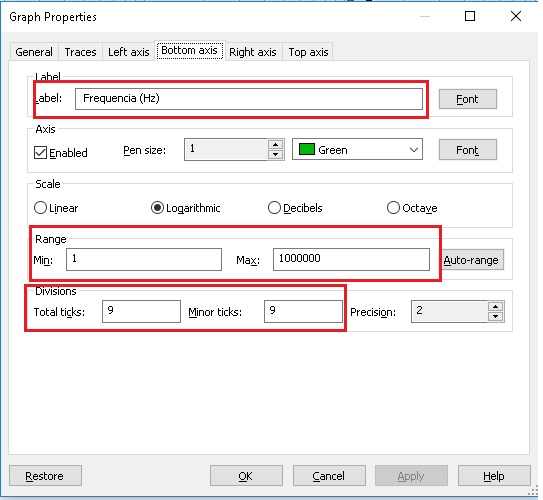543x500 pixels.
Task: Select the Linear scale option
Action: pos(40,208)
